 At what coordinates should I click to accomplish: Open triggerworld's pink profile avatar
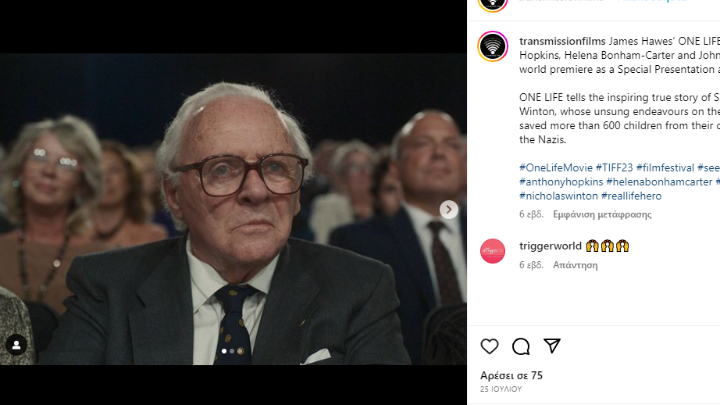coord(493,251)
